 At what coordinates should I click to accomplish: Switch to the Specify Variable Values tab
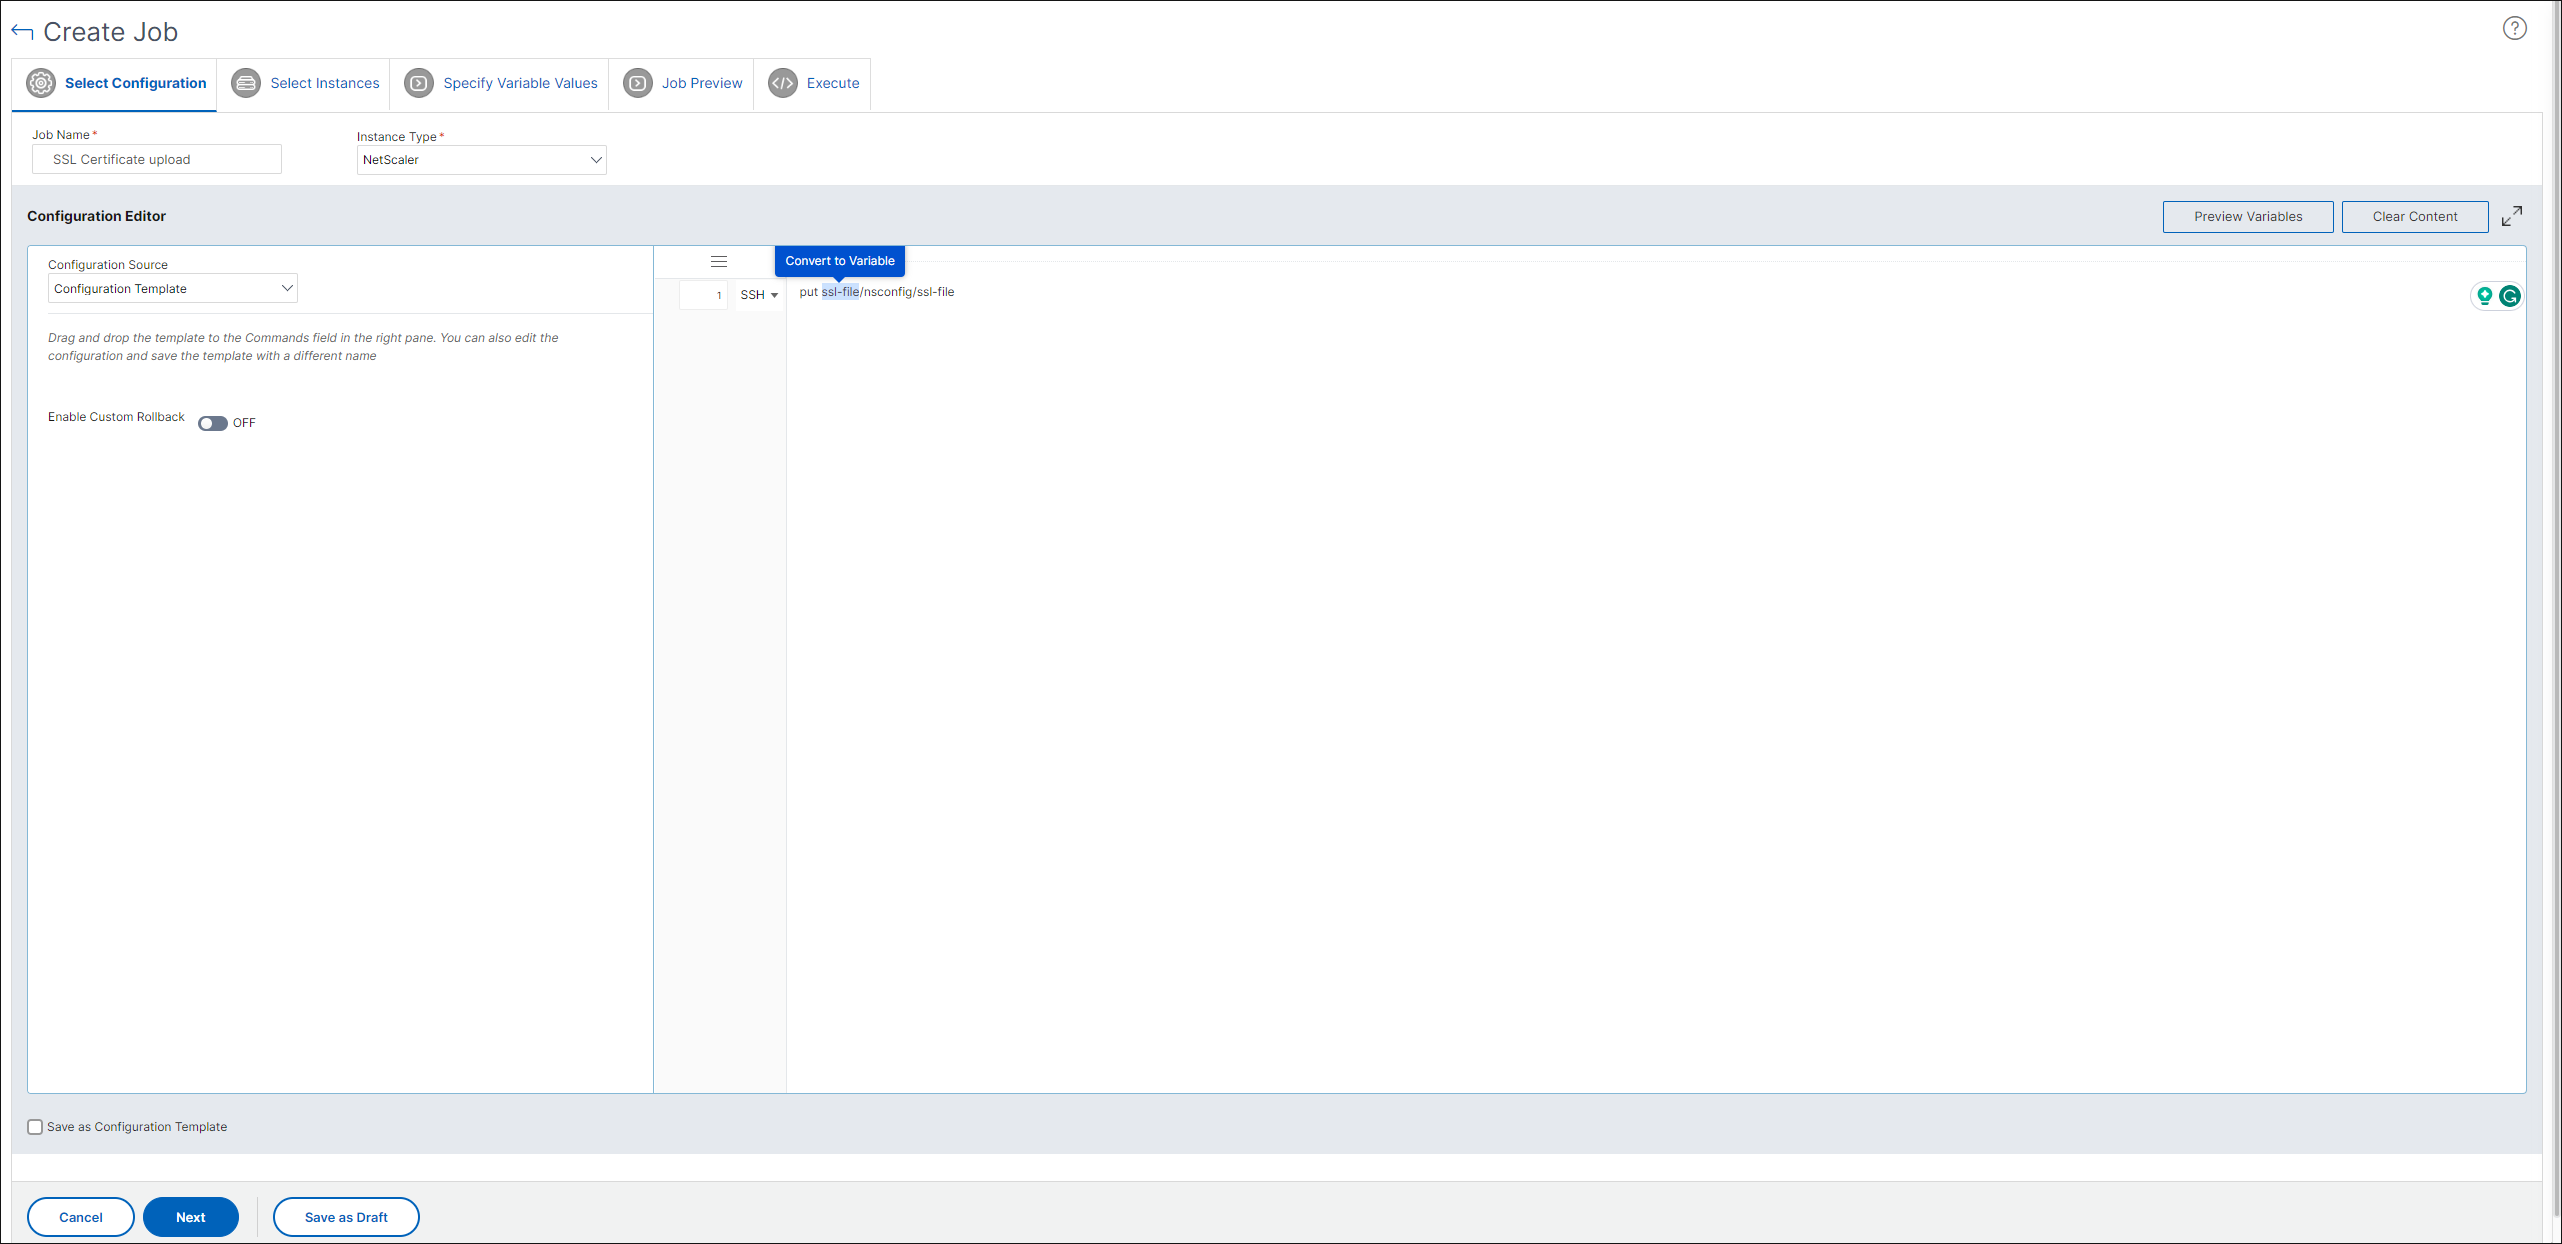click(x=501, y=83)
